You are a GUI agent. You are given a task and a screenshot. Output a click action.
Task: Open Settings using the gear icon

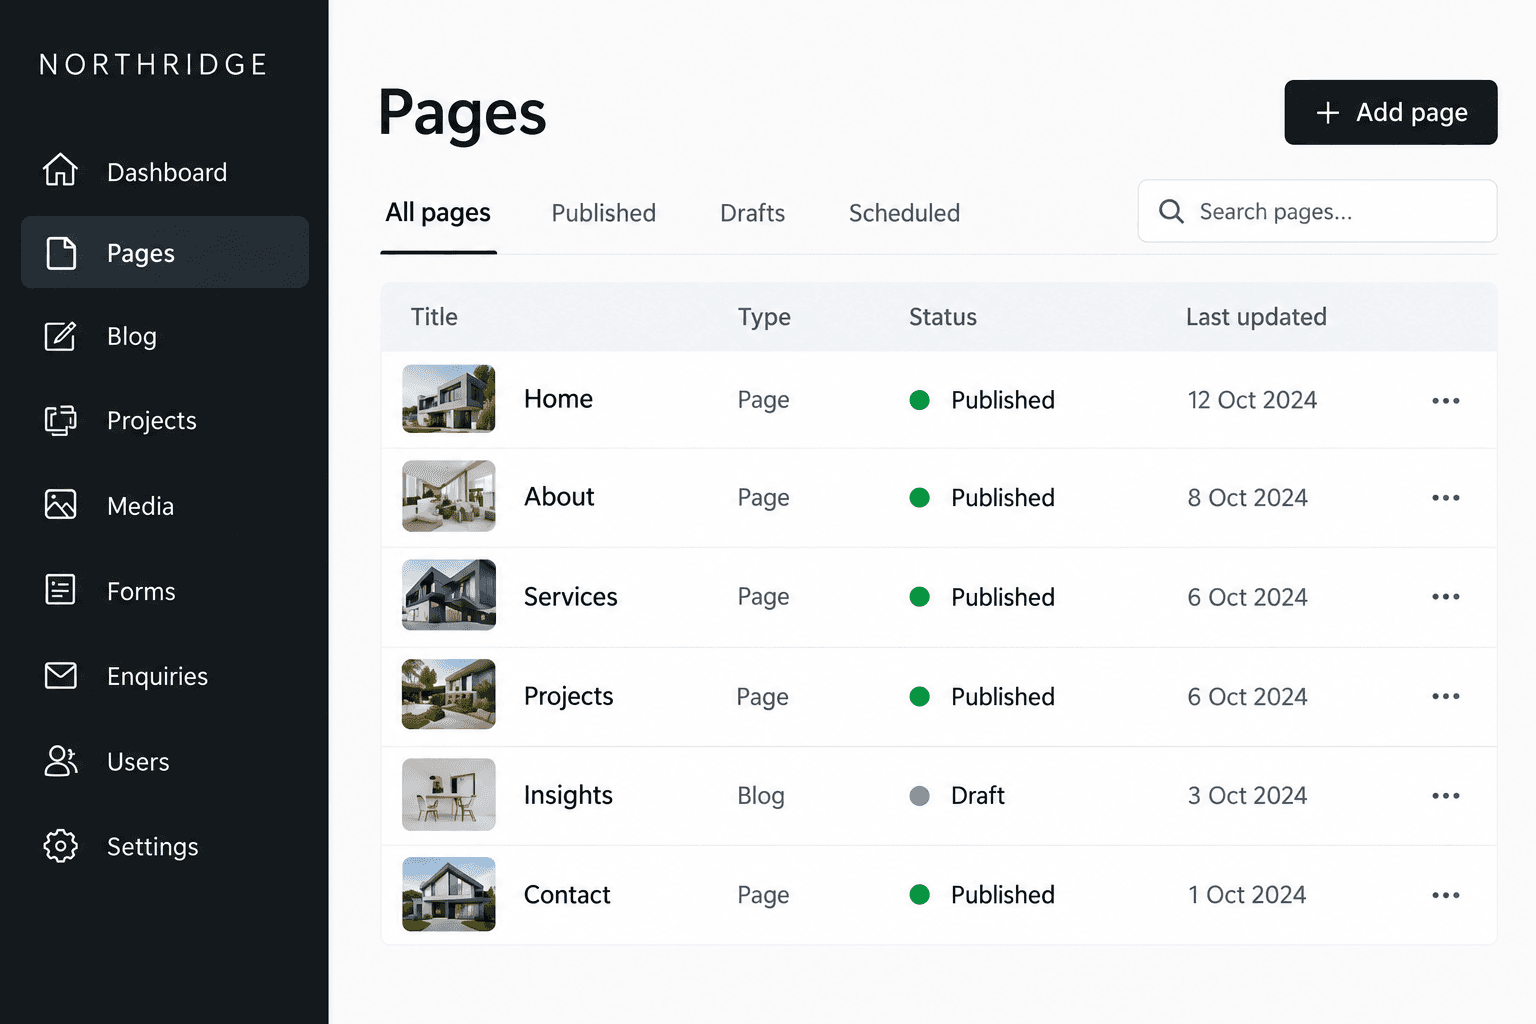click(60, 846)
